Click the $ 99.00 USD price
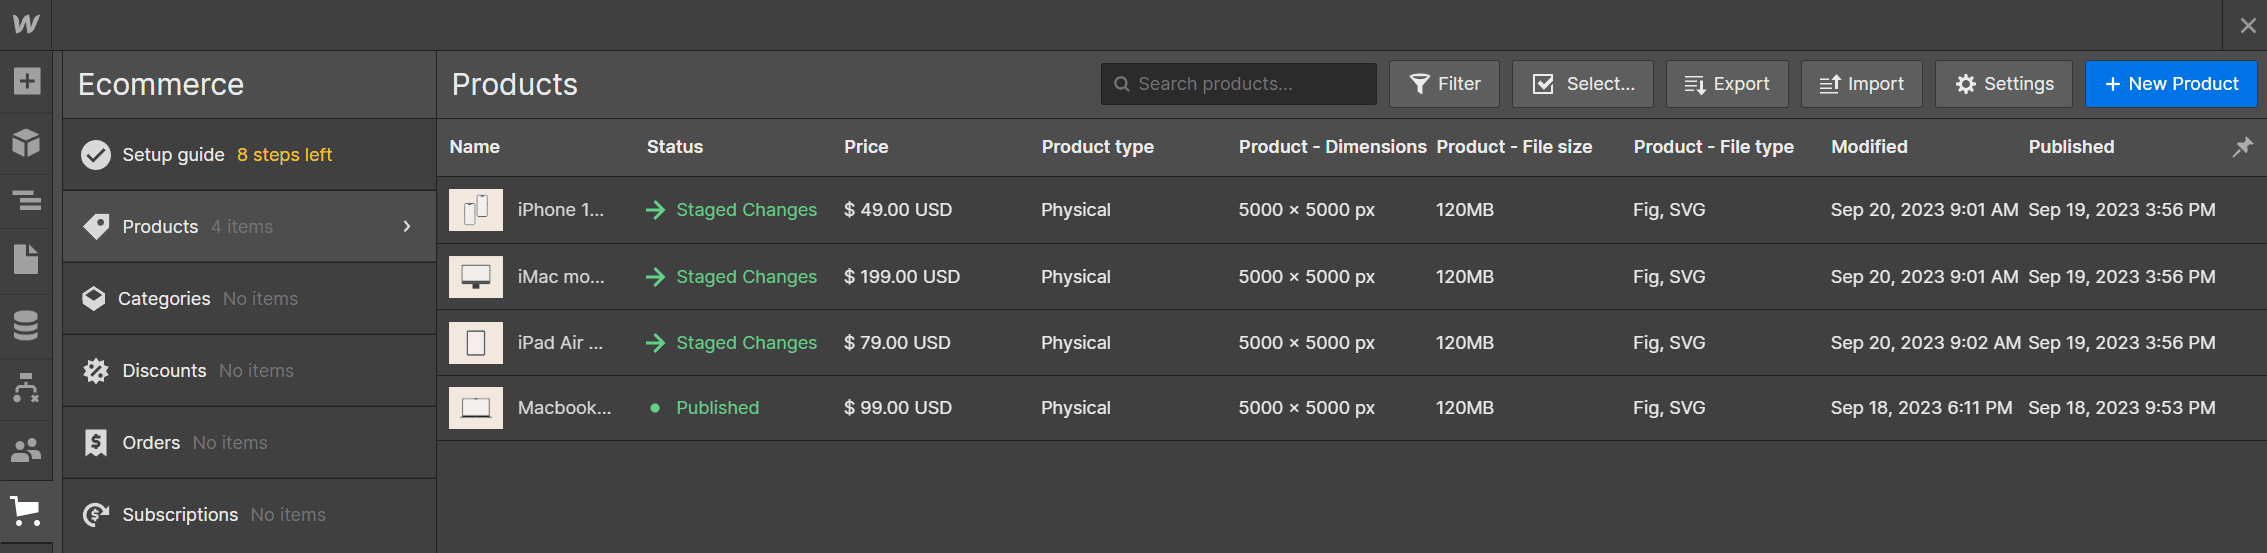This screenshot has width=2267, height=553. (x=898, y=408)
